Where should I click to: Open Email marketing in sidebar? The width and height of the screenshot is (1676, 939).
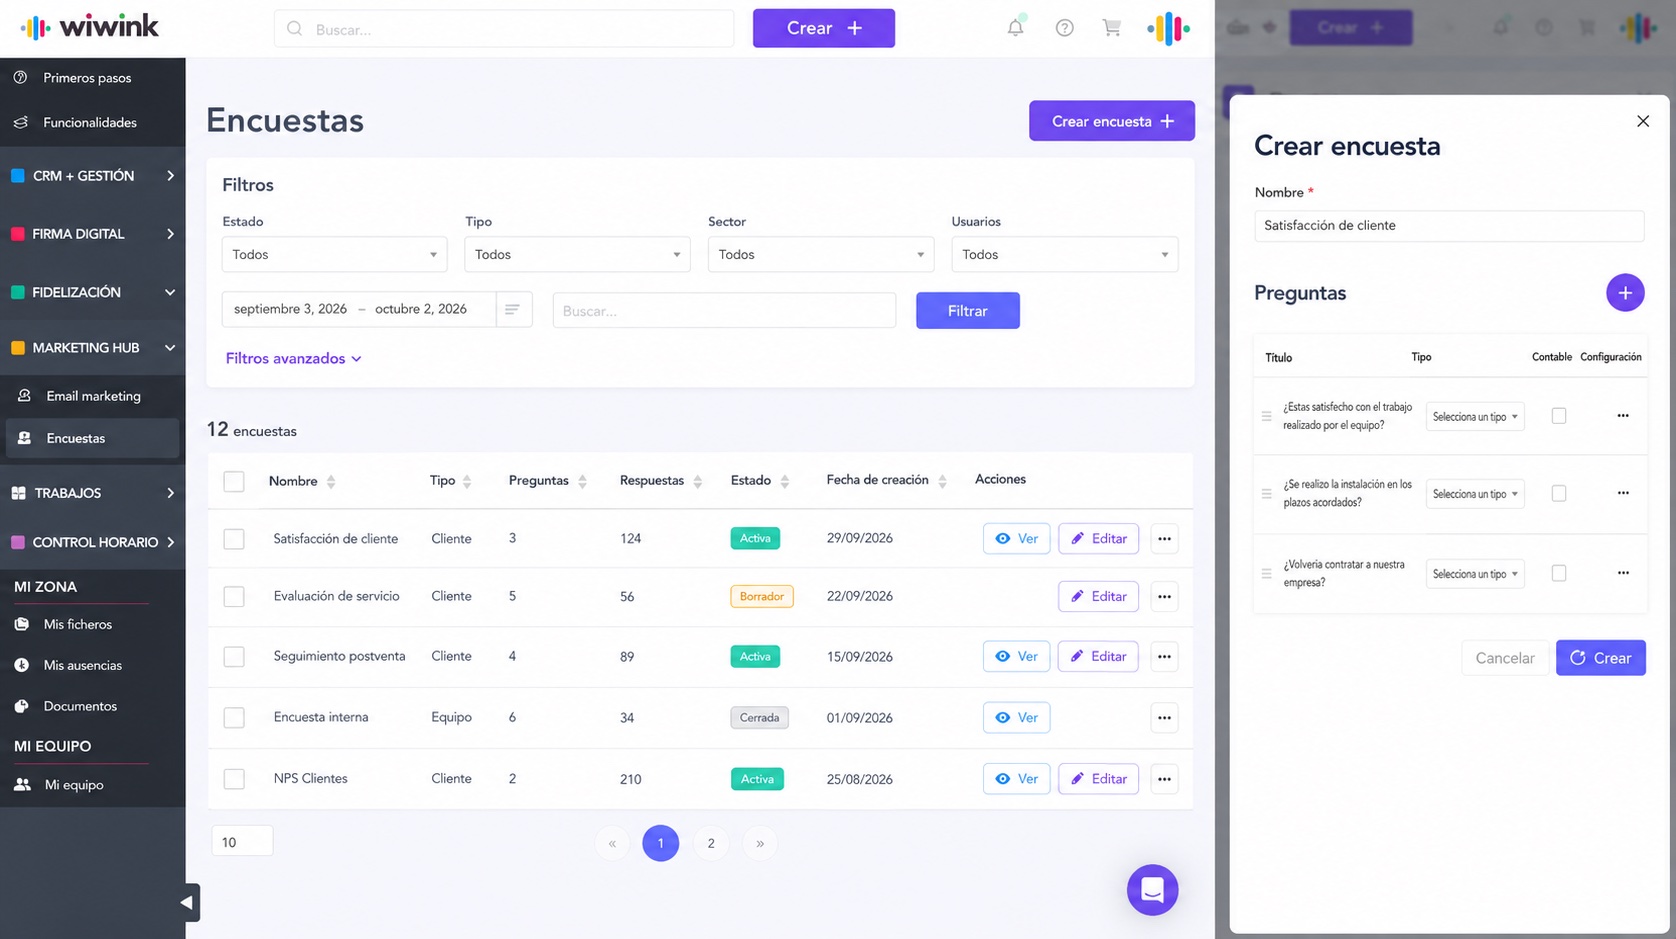tap(92, 396)
